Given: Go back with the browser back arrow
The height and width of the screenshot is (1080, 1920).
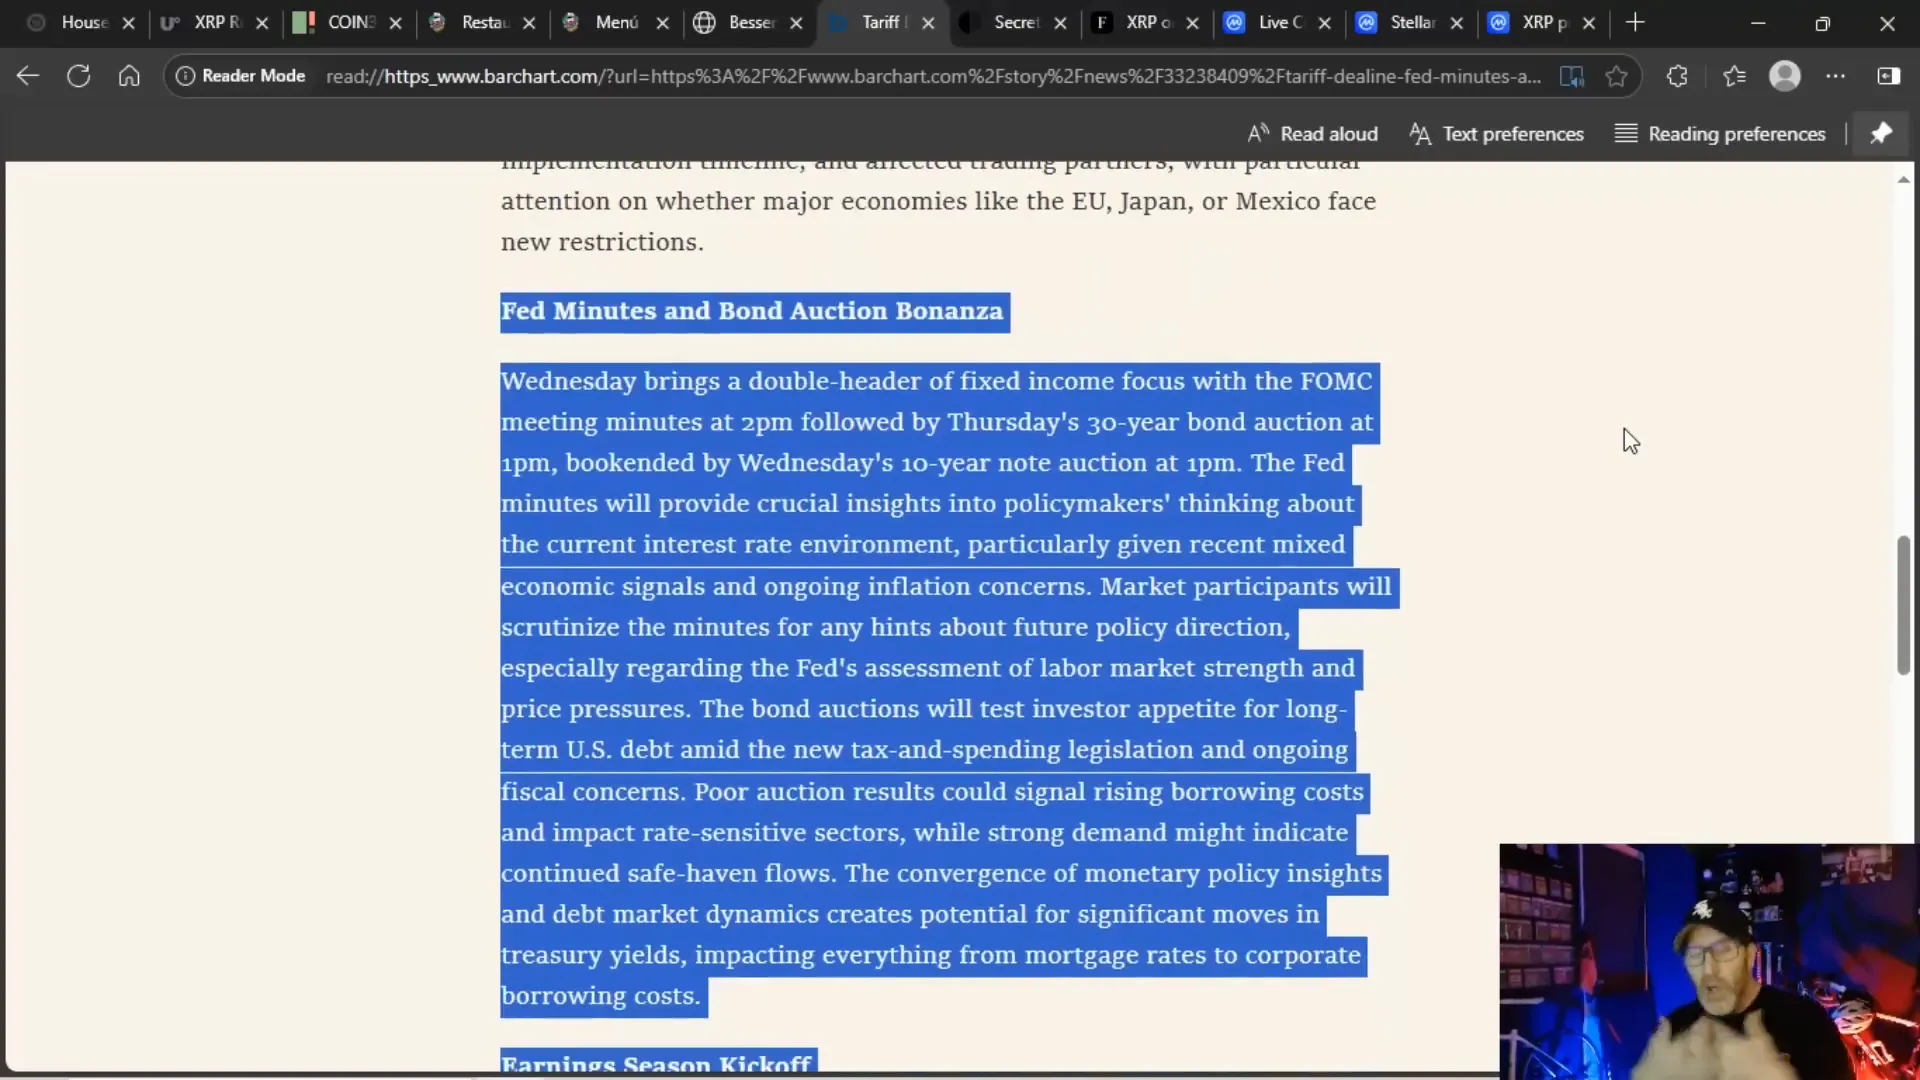Looking at the screenshot, I should [x=28, y=76].
